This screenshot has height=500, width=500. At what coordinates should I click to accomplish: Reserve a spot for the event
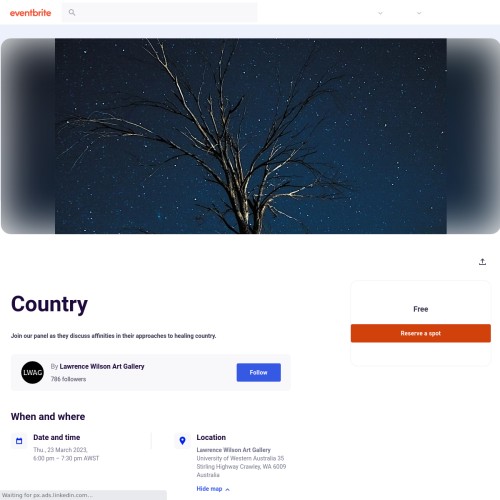tap(421, 333)
